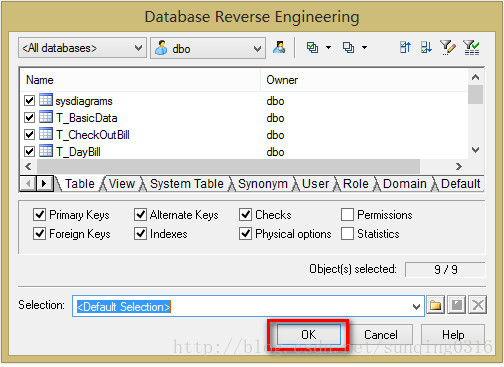504x367 pixels.
Task: Switch to the System Table tab
Action: pos(187,184)
